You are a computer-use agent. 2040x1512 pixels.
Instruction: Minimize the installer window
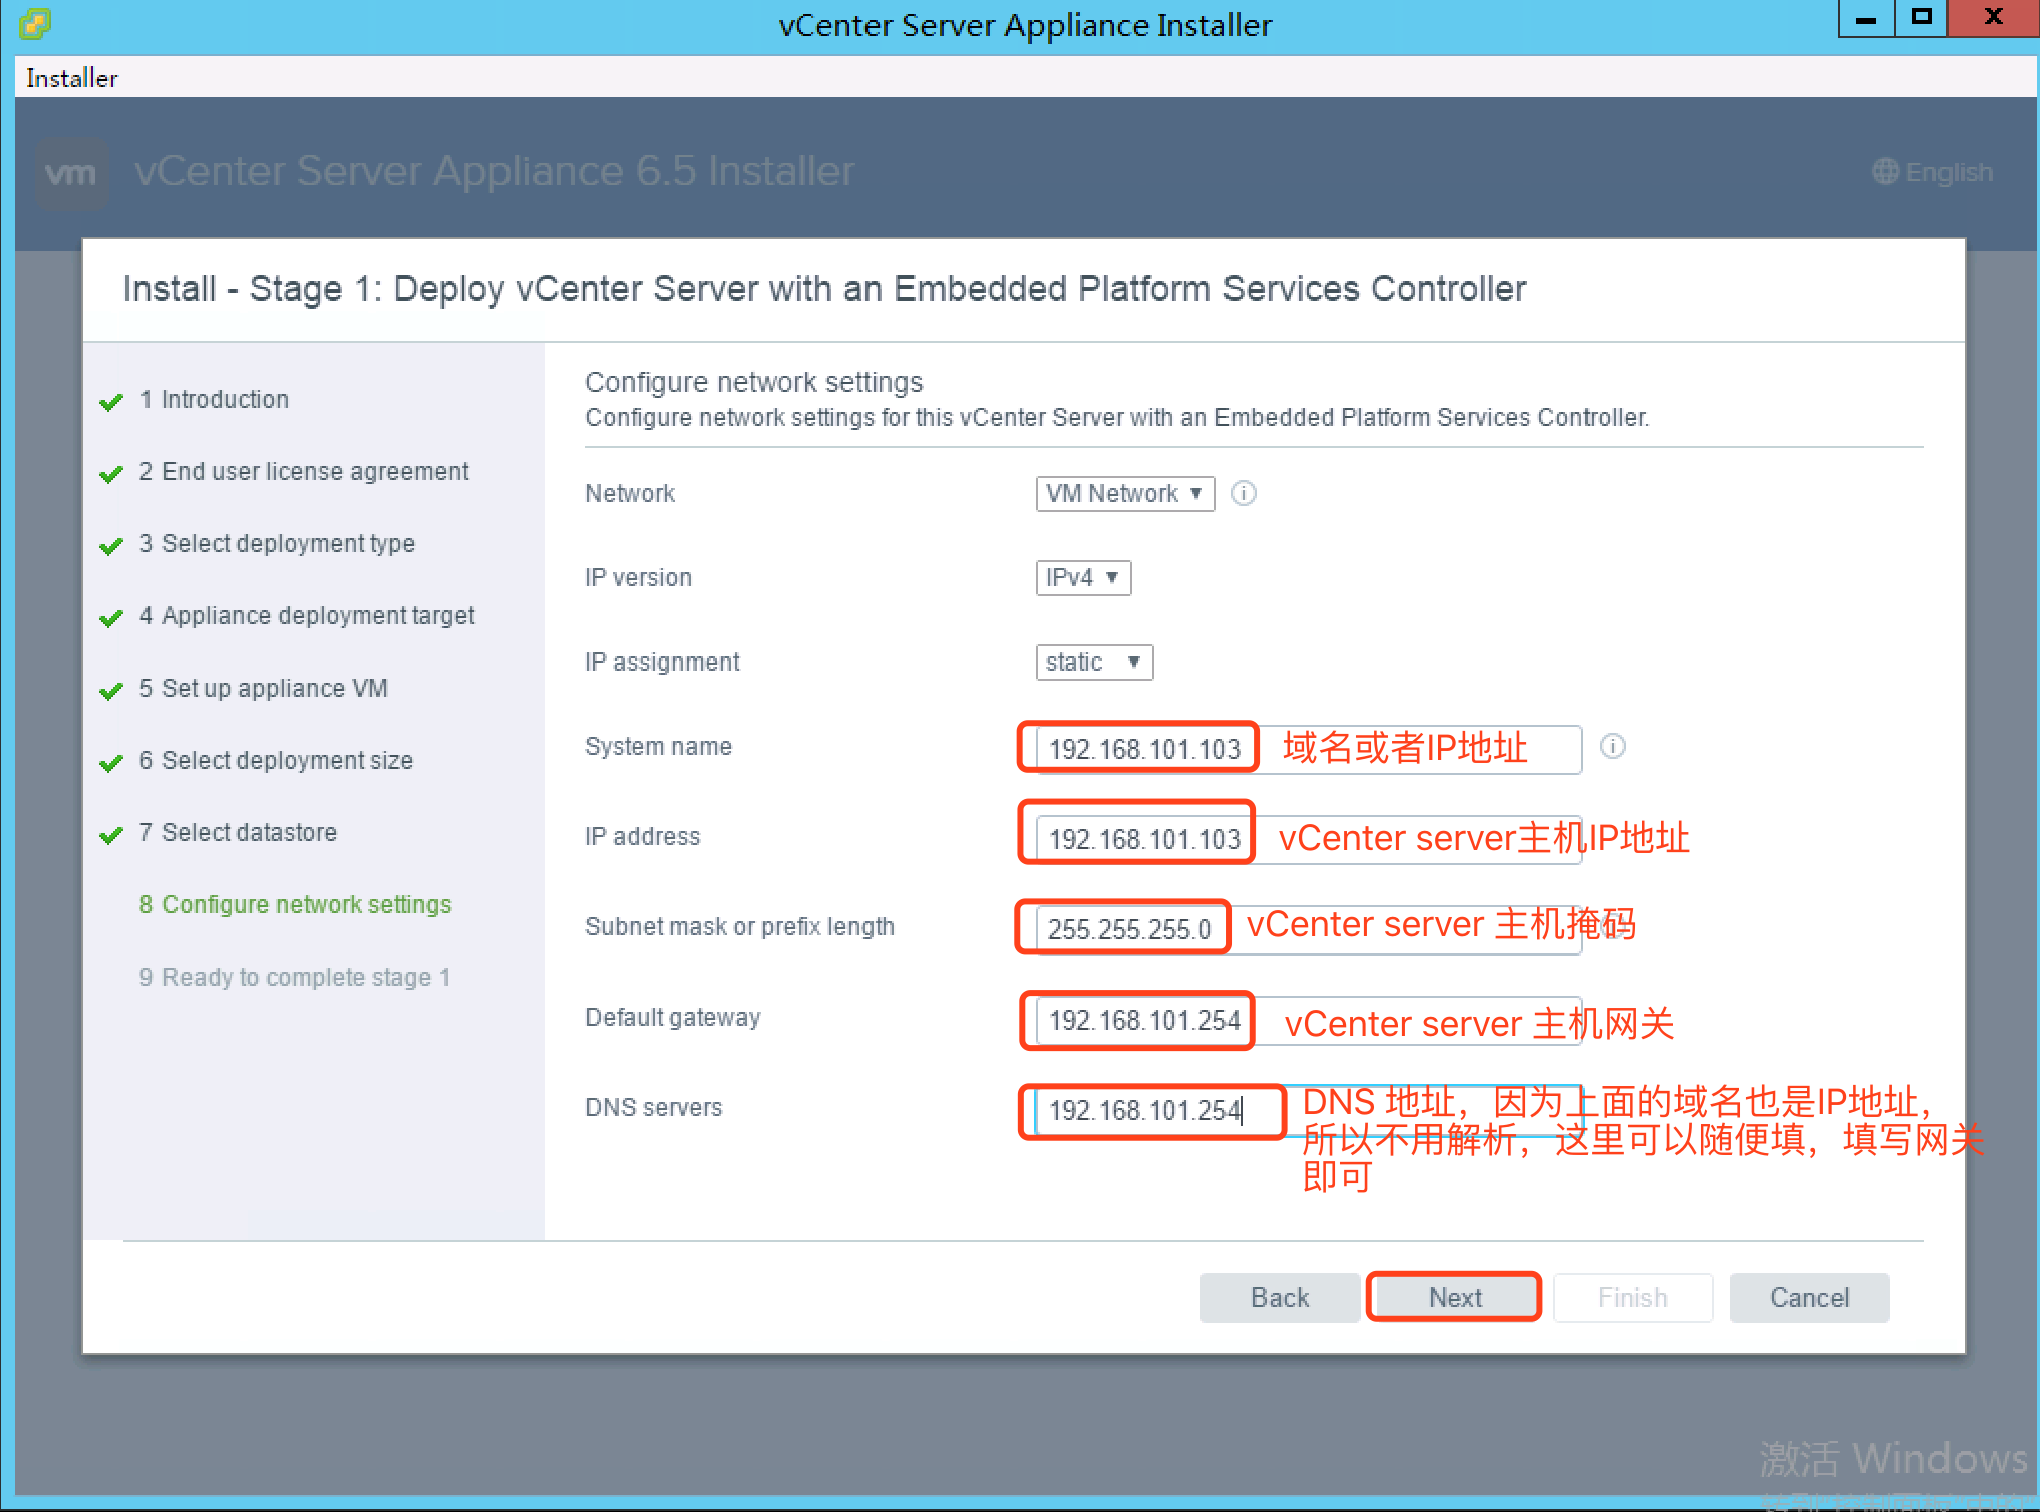pos(1866,18)
